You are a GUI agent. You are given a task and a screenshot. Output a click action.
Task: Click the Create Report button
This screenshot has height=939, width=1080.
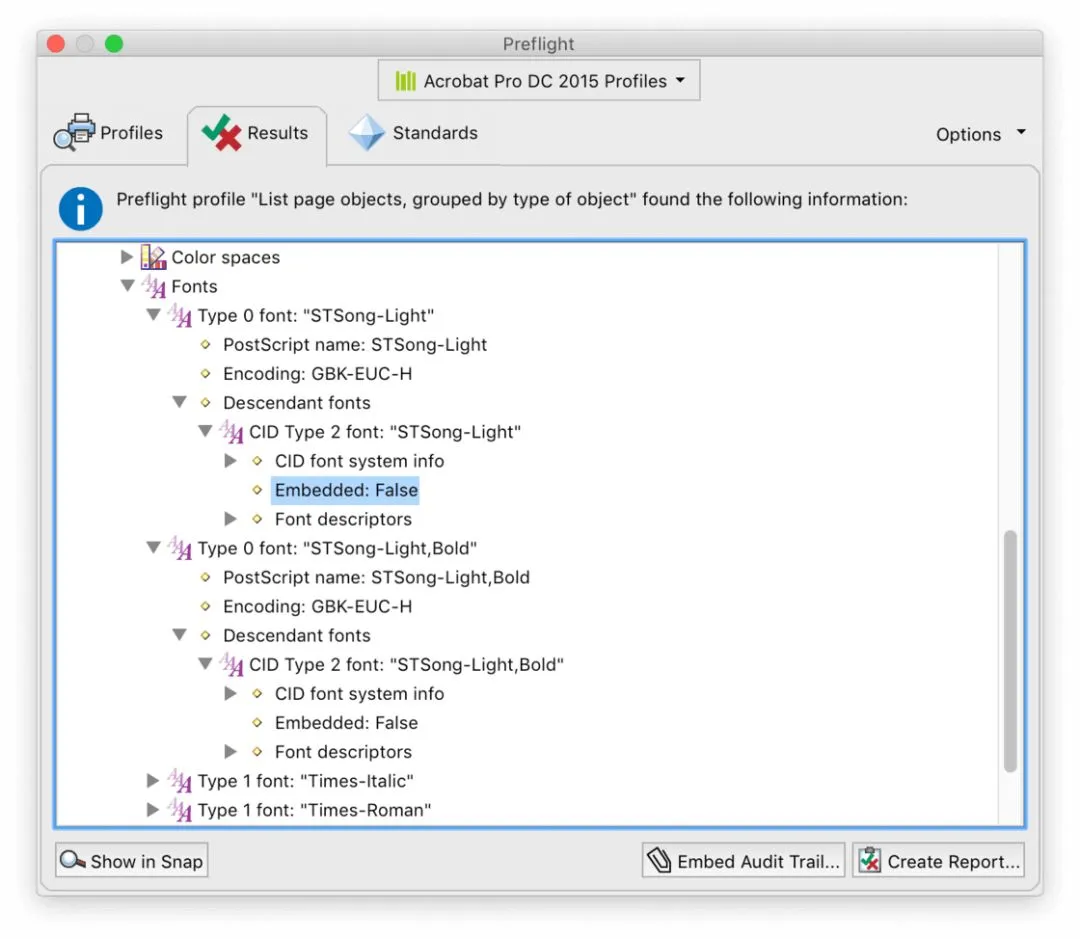point(938,860)
